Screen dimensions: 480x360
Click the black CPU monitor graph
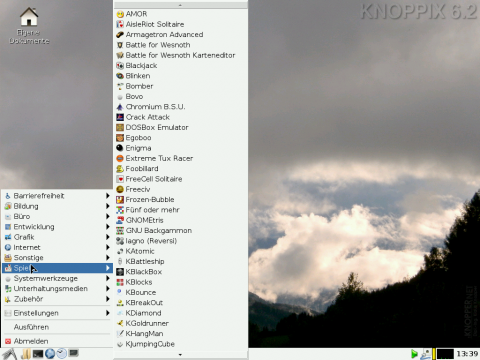tap(445, 354)
